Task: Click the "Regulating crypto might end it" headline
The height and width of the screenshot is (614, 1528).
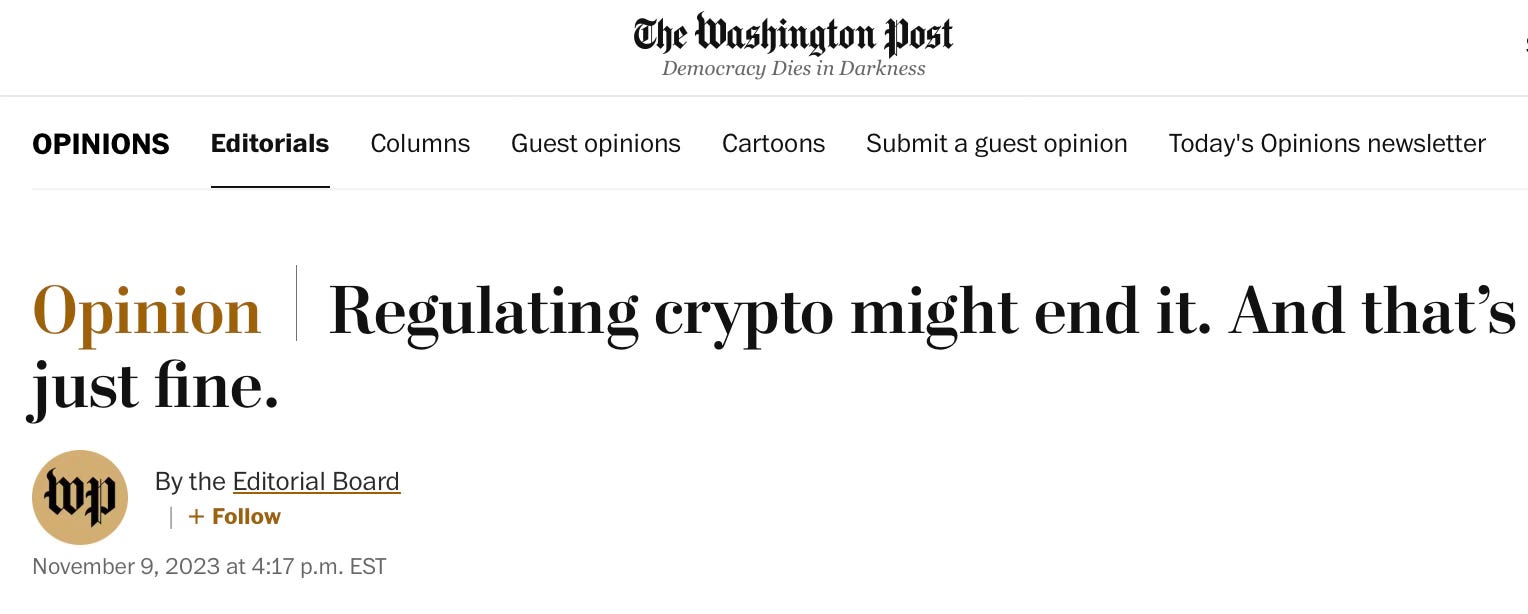Action: click(x=920, y=311)
